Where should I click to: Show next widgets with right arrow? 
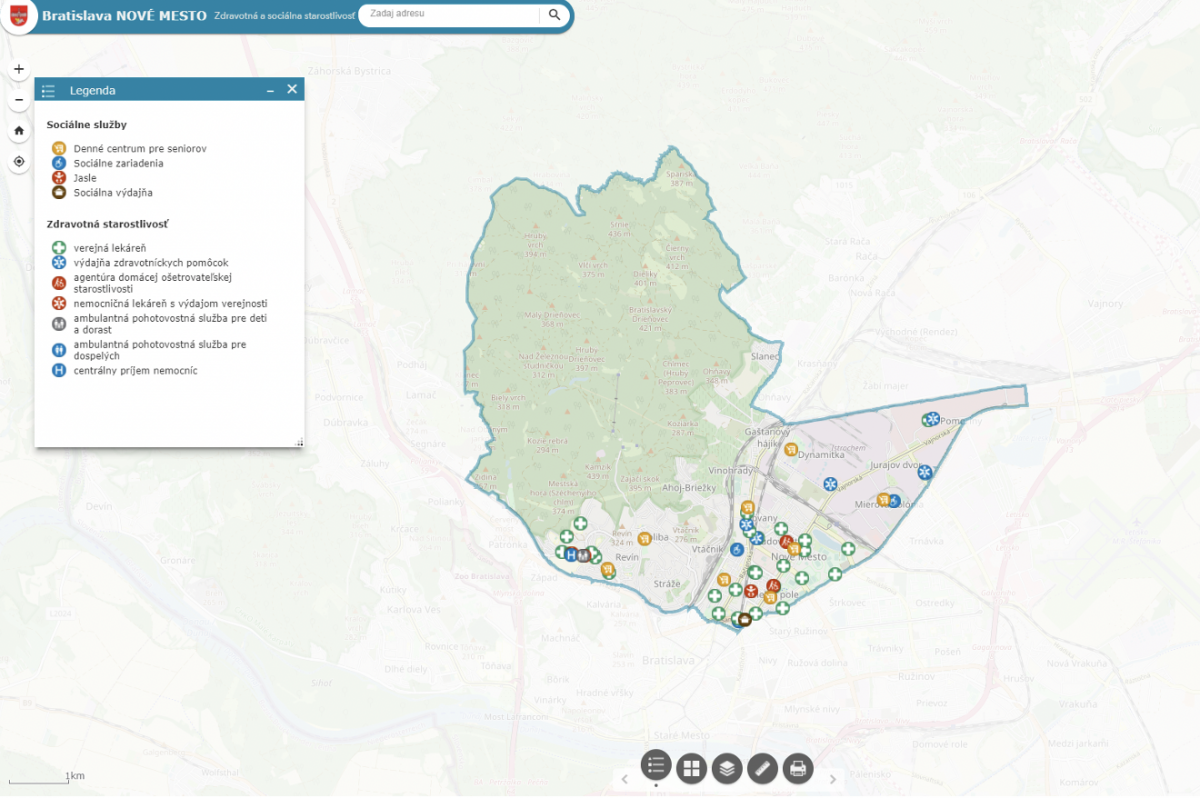pyautogui.click(x=832, y=779)
